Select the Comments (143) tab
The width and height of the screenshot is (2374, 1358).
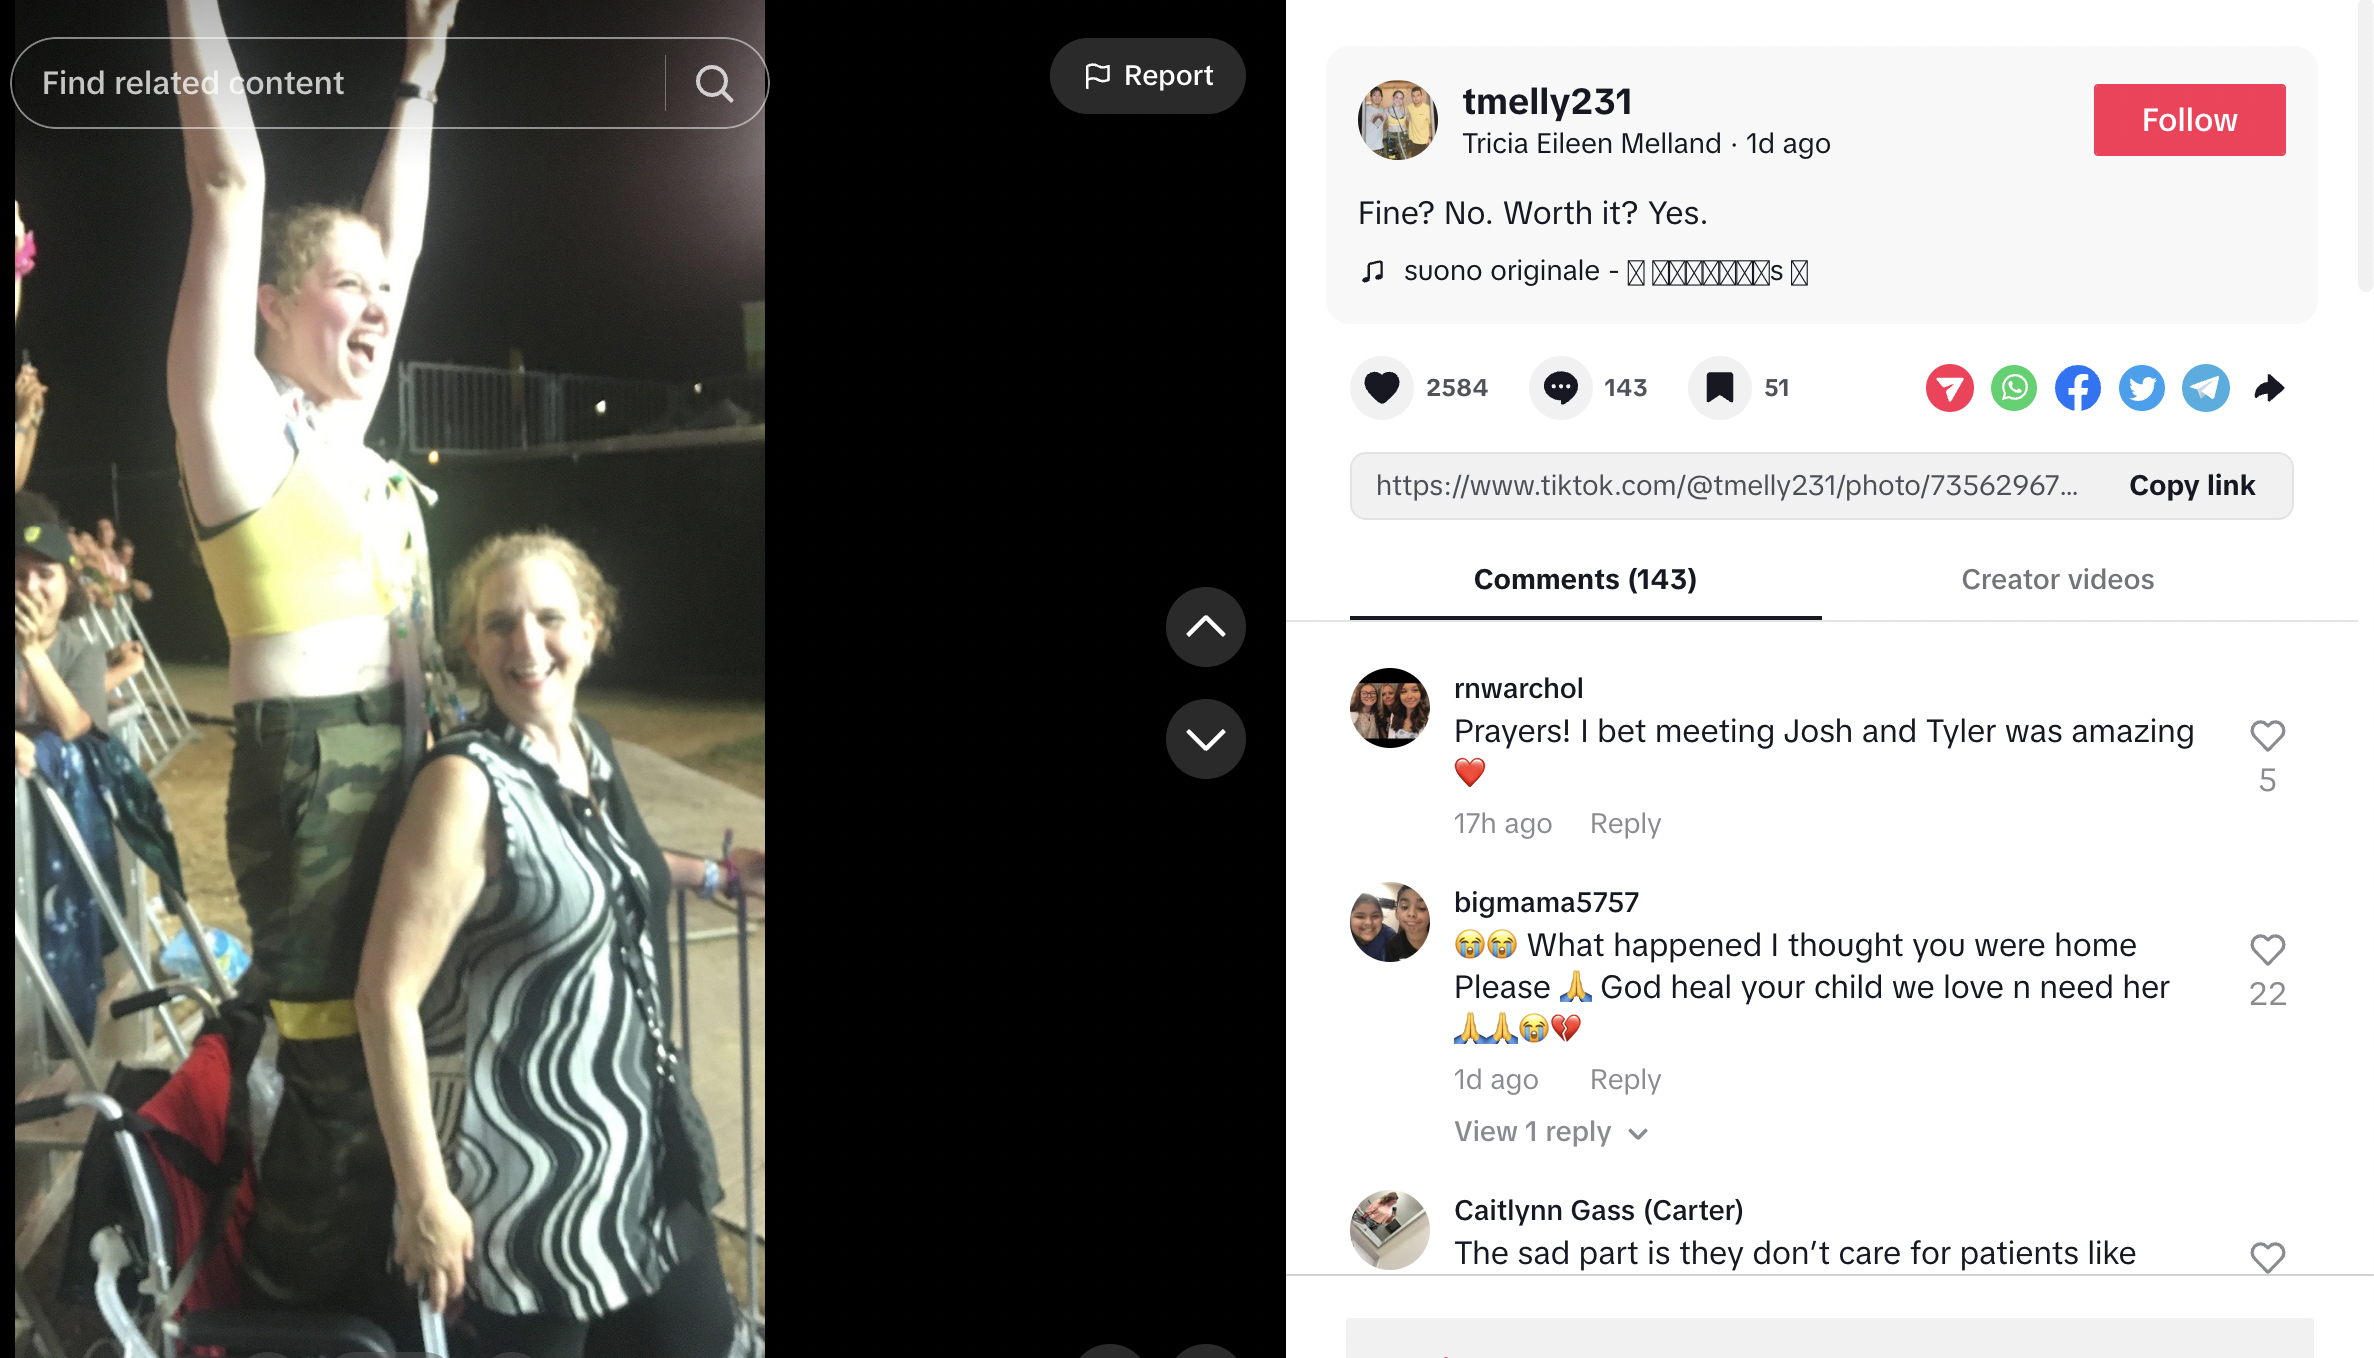pyautogui.click(x=1585, y=580)
